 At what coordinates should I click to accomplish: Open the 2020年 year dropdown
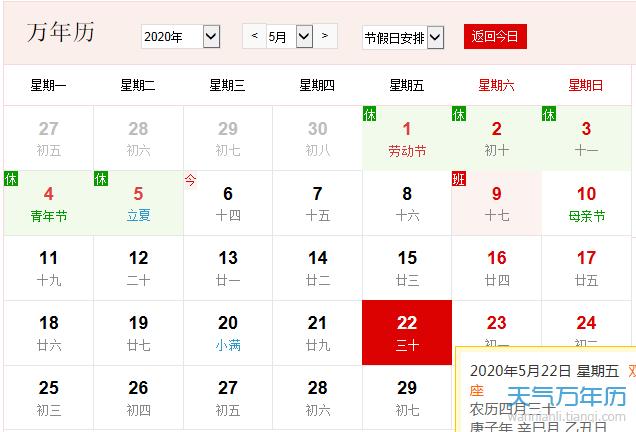coord(180,37)
